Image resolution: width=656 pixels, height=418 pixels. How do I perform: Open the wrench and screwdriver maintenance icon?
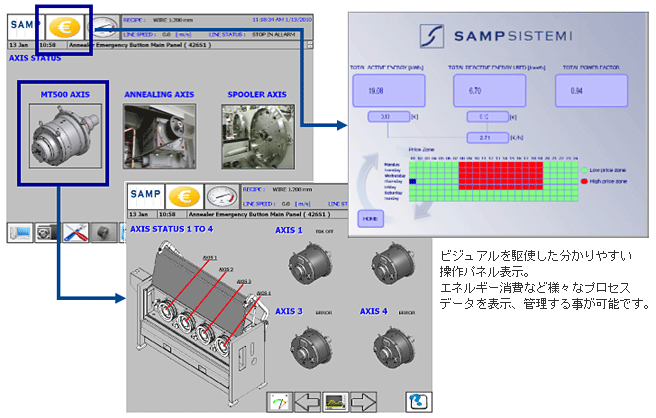pyautogui.click(x=76, y=232)
